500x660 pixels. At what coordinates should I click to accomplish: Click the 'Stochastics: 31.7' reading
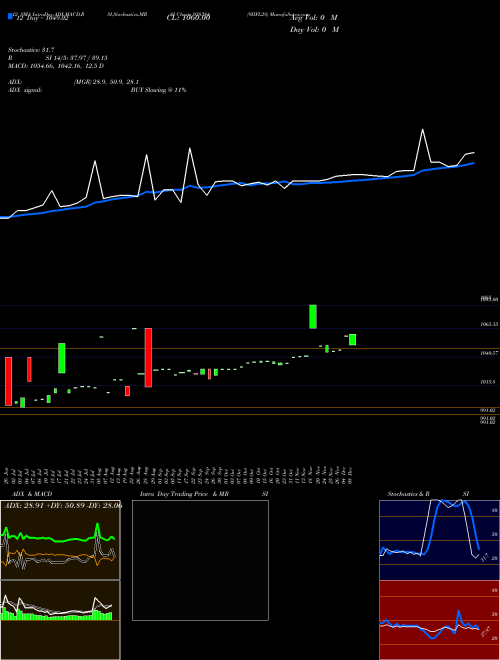31,50
